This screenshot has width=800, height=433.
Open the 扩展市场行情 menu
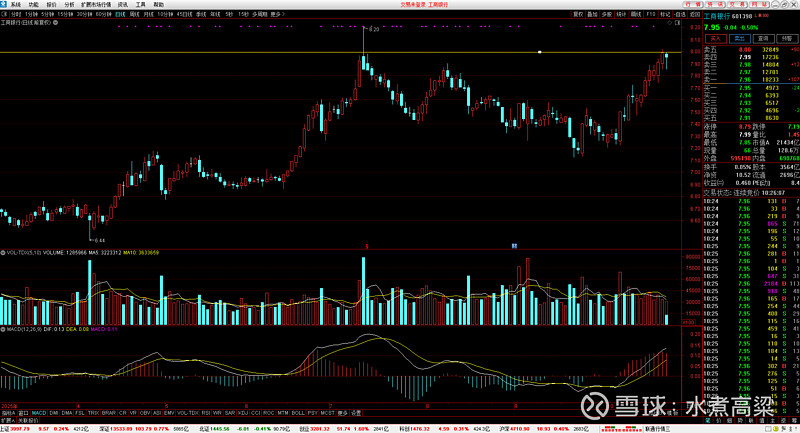tap(96, 5)
